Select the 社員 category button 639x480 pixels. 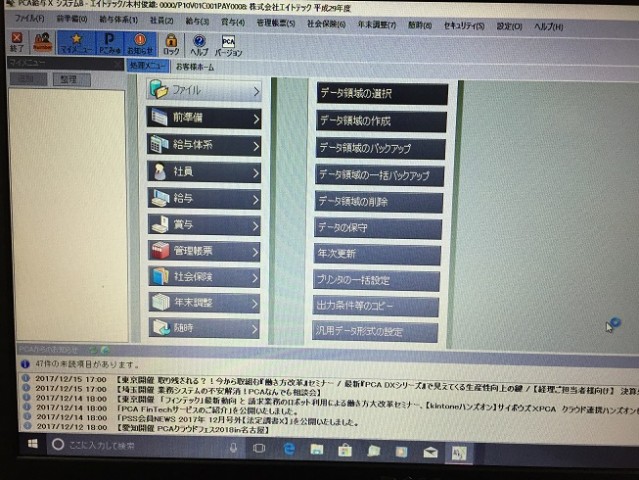[x=204, y=172]
